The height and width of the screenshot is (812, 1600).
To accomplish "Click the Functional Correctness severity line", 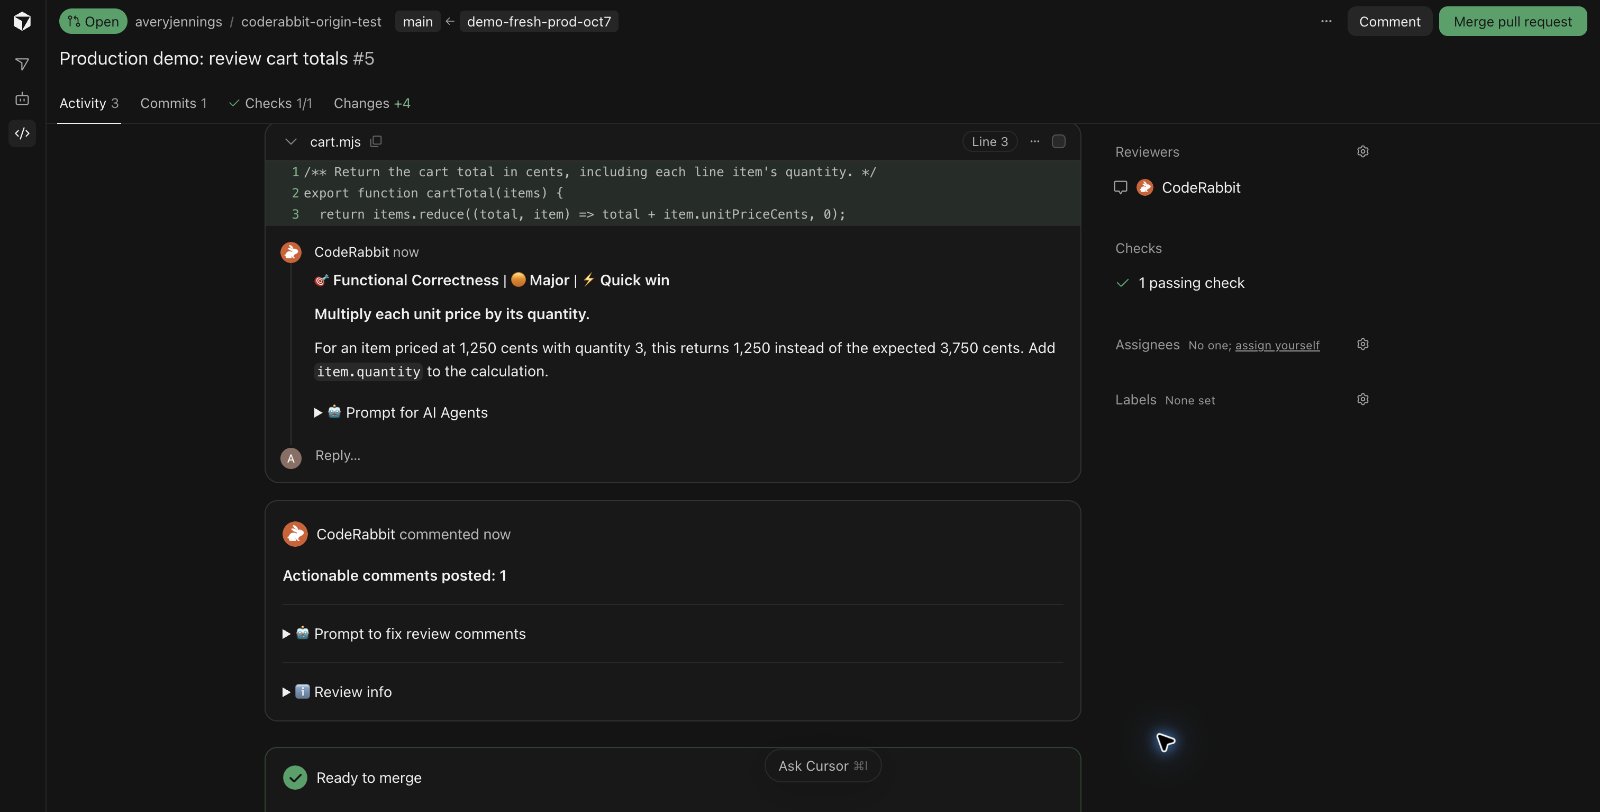I will [492, 280].
